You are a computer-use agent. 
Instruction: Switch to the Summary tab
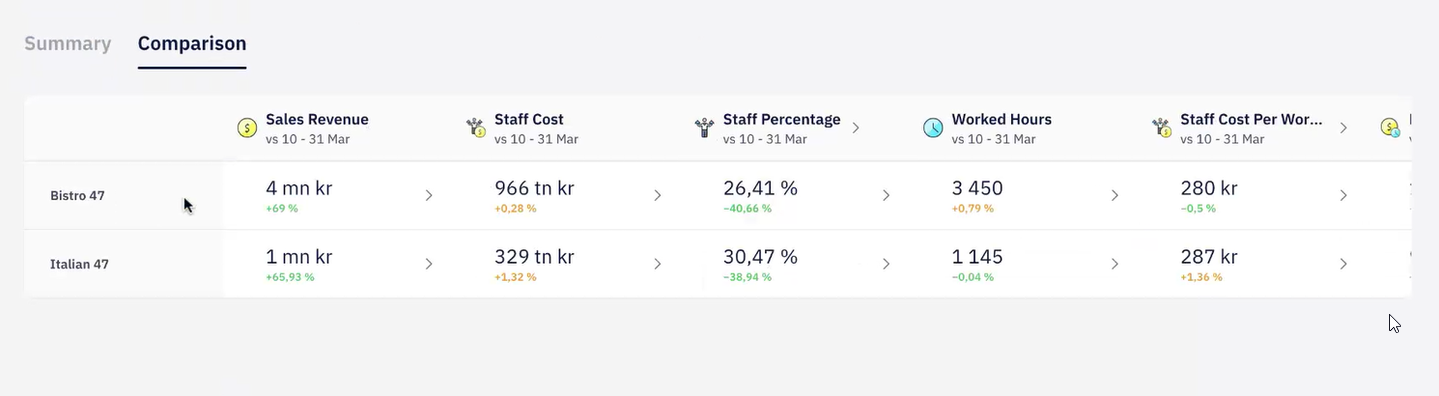click(x=68, y=44)
